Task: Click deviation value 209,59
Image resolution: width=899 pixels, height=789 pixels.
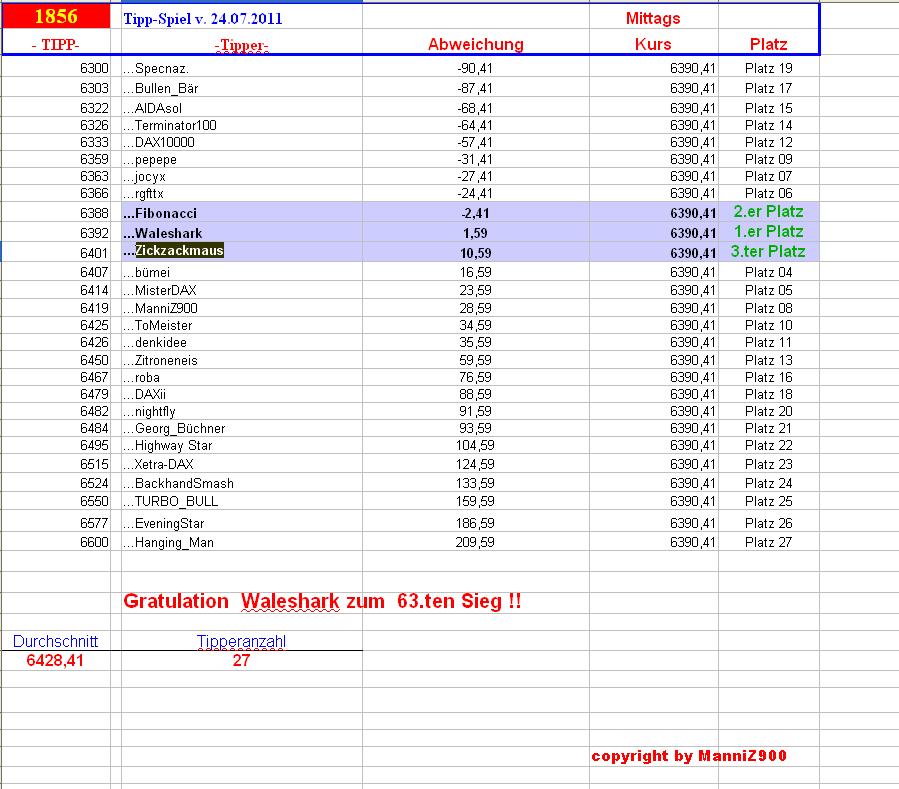Action: coord(475,542)
